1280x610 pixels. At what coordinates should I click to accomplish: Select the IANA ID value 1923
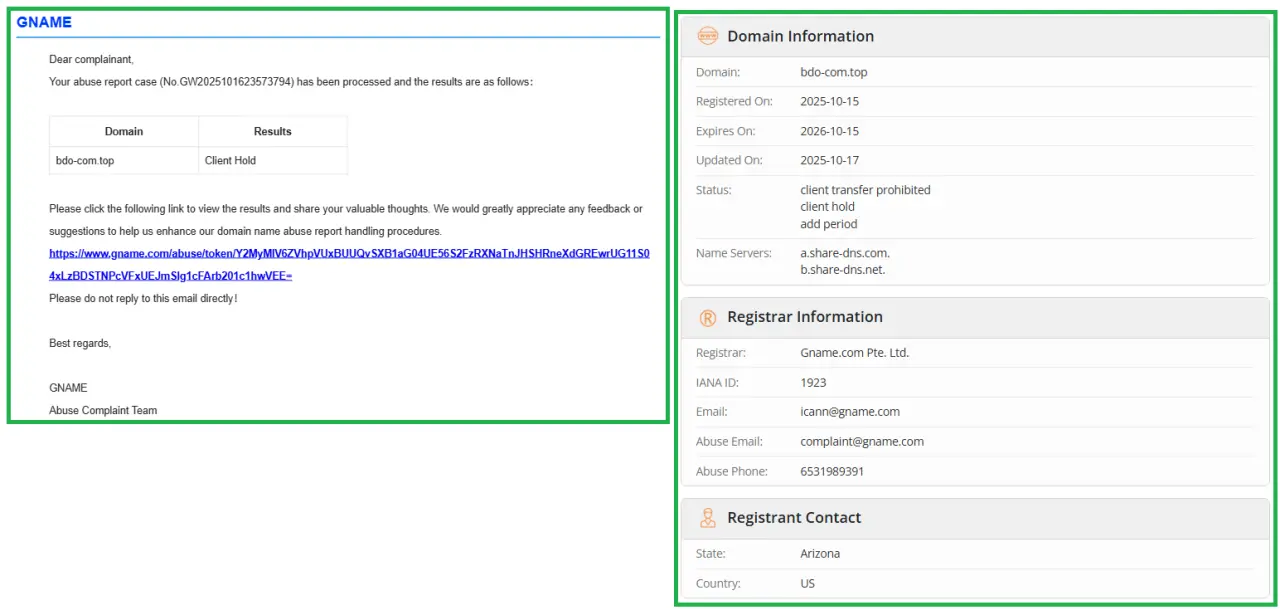pyautogui.click(x=813, y=383)
